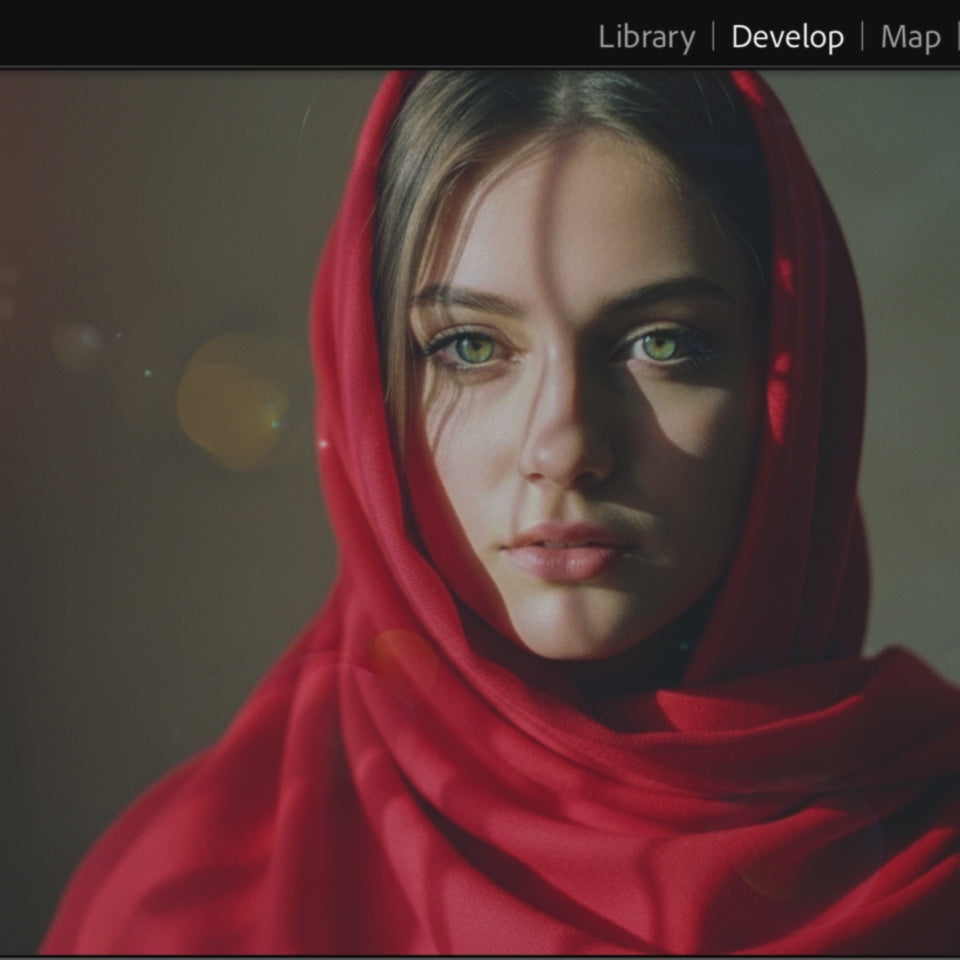The width and height of the screenshot is (960, 960).
Task: Click the woman's green eye on the left
Action: 474,348
